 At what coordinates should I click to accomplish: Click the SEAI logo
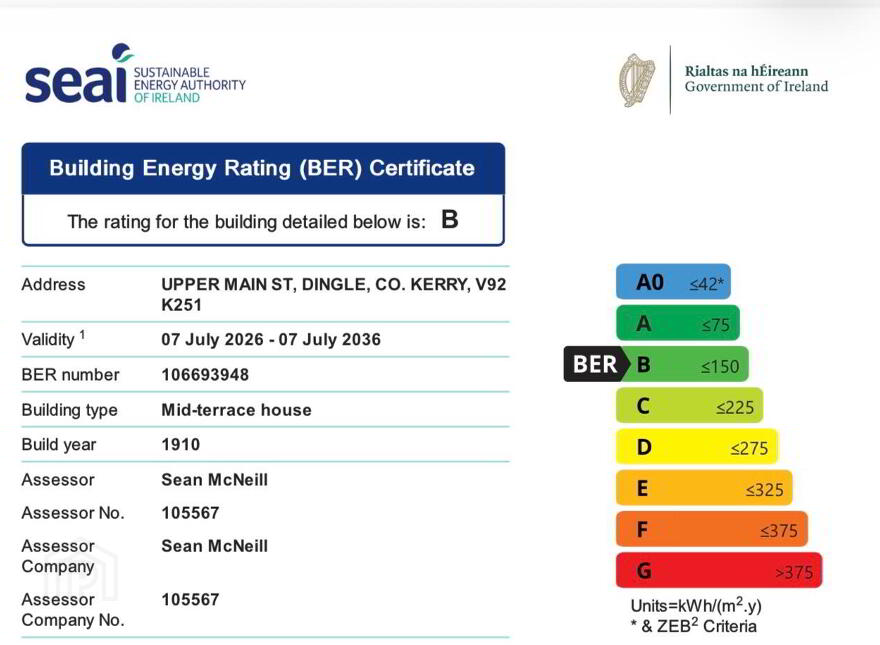(135, 74)
